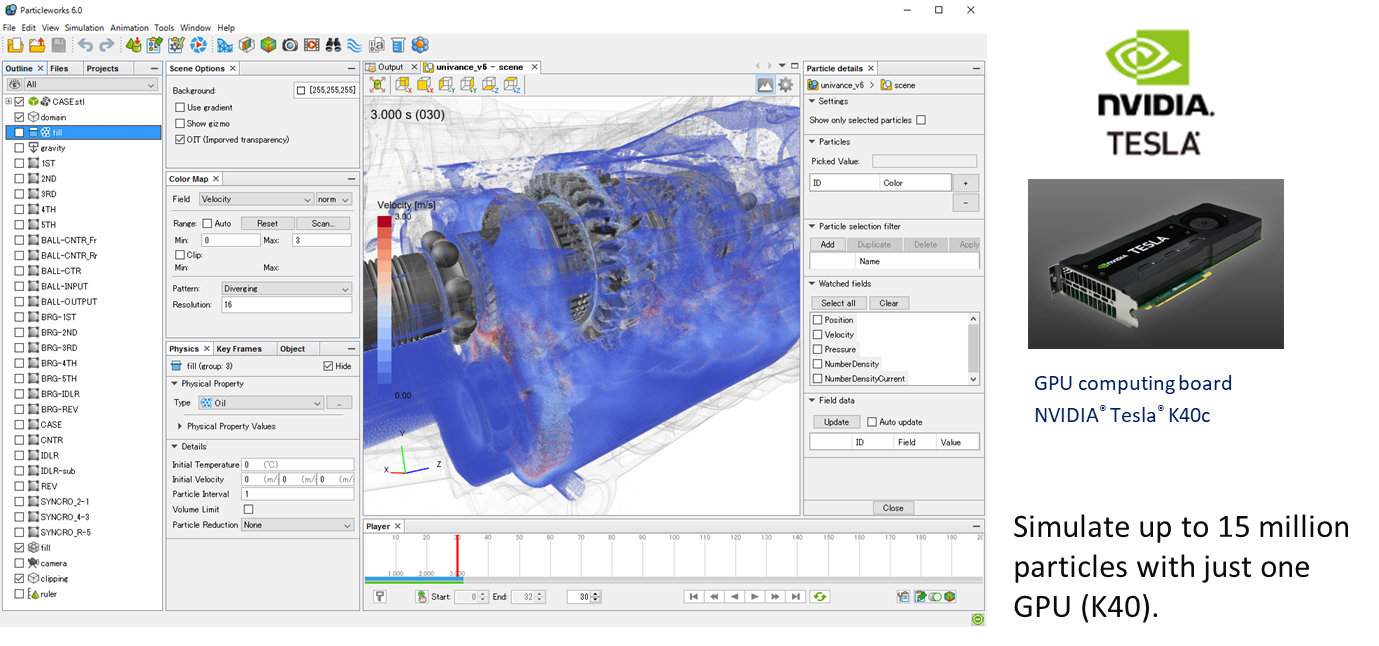
Task: Click the Close button in Particle details
Action: point(893,508)
